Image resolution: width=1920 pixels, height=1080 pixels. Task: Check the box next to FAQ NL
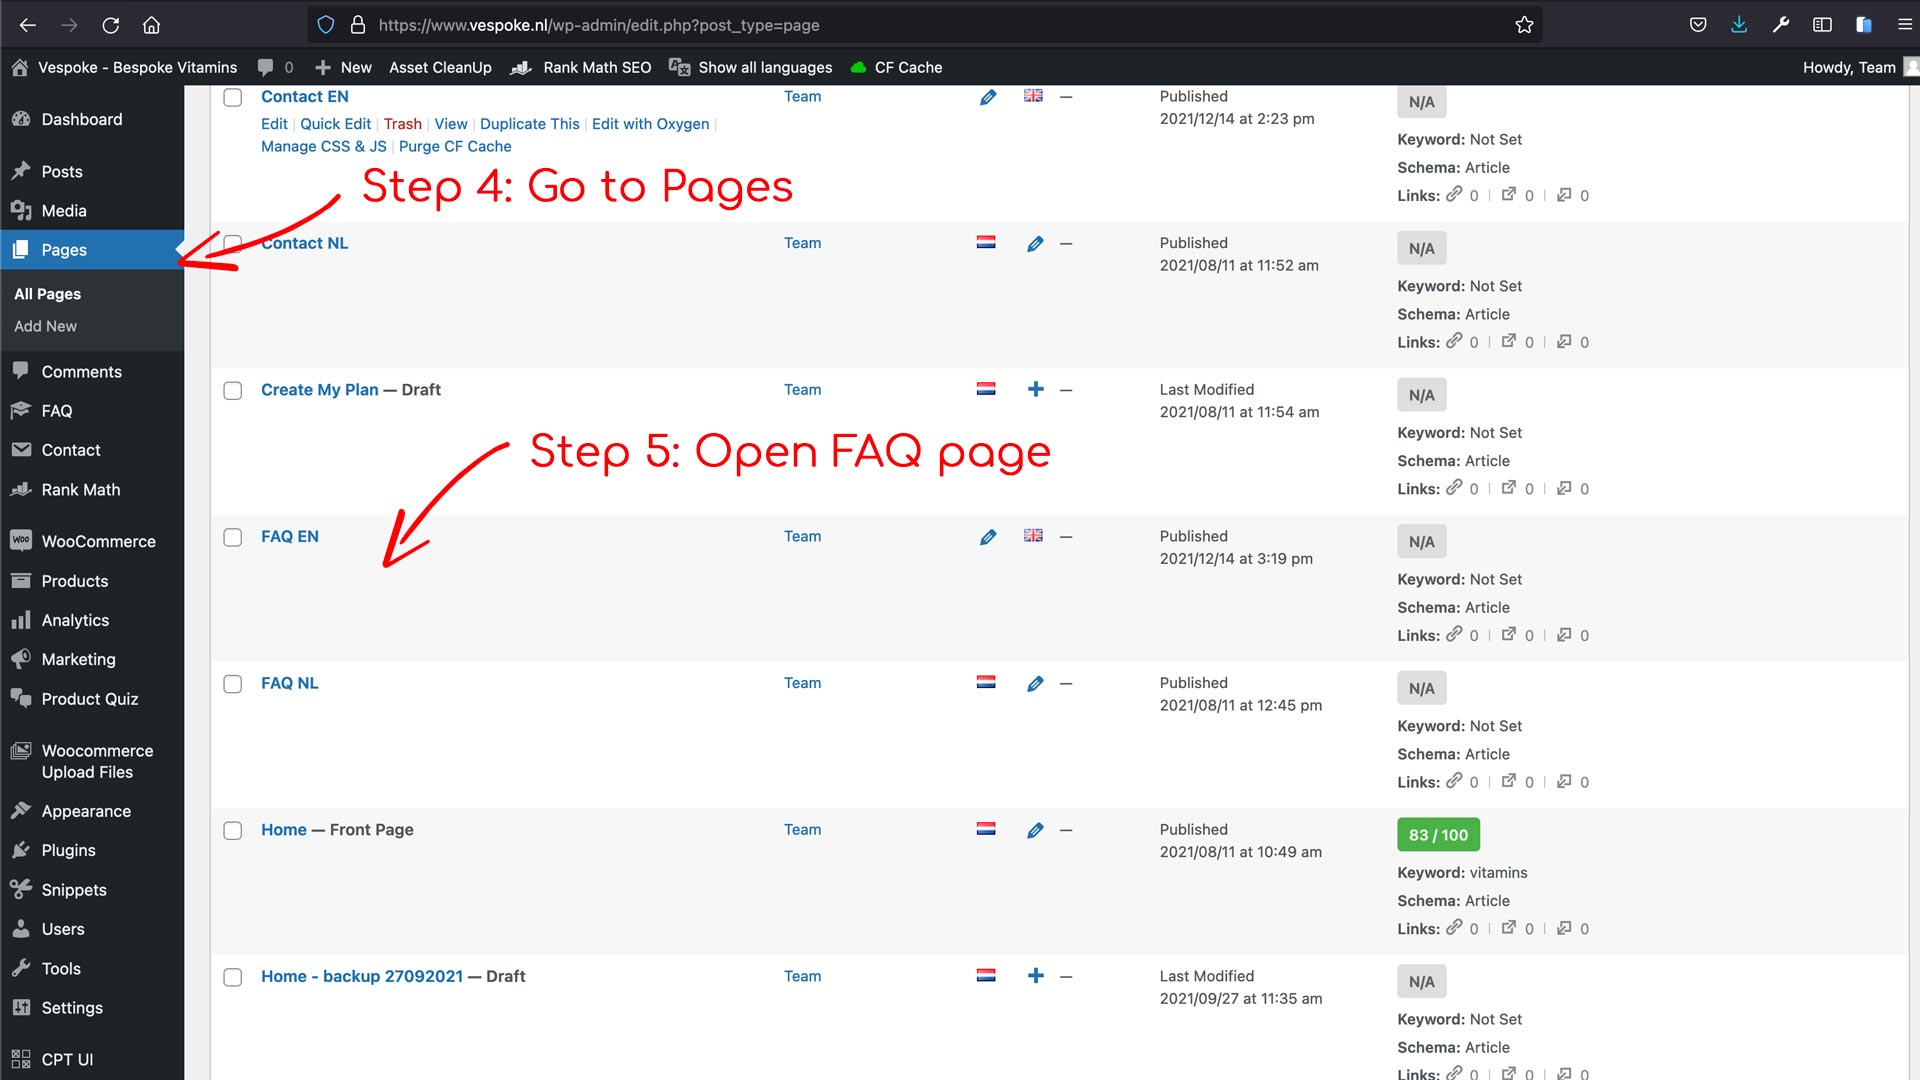click(233, 684)
